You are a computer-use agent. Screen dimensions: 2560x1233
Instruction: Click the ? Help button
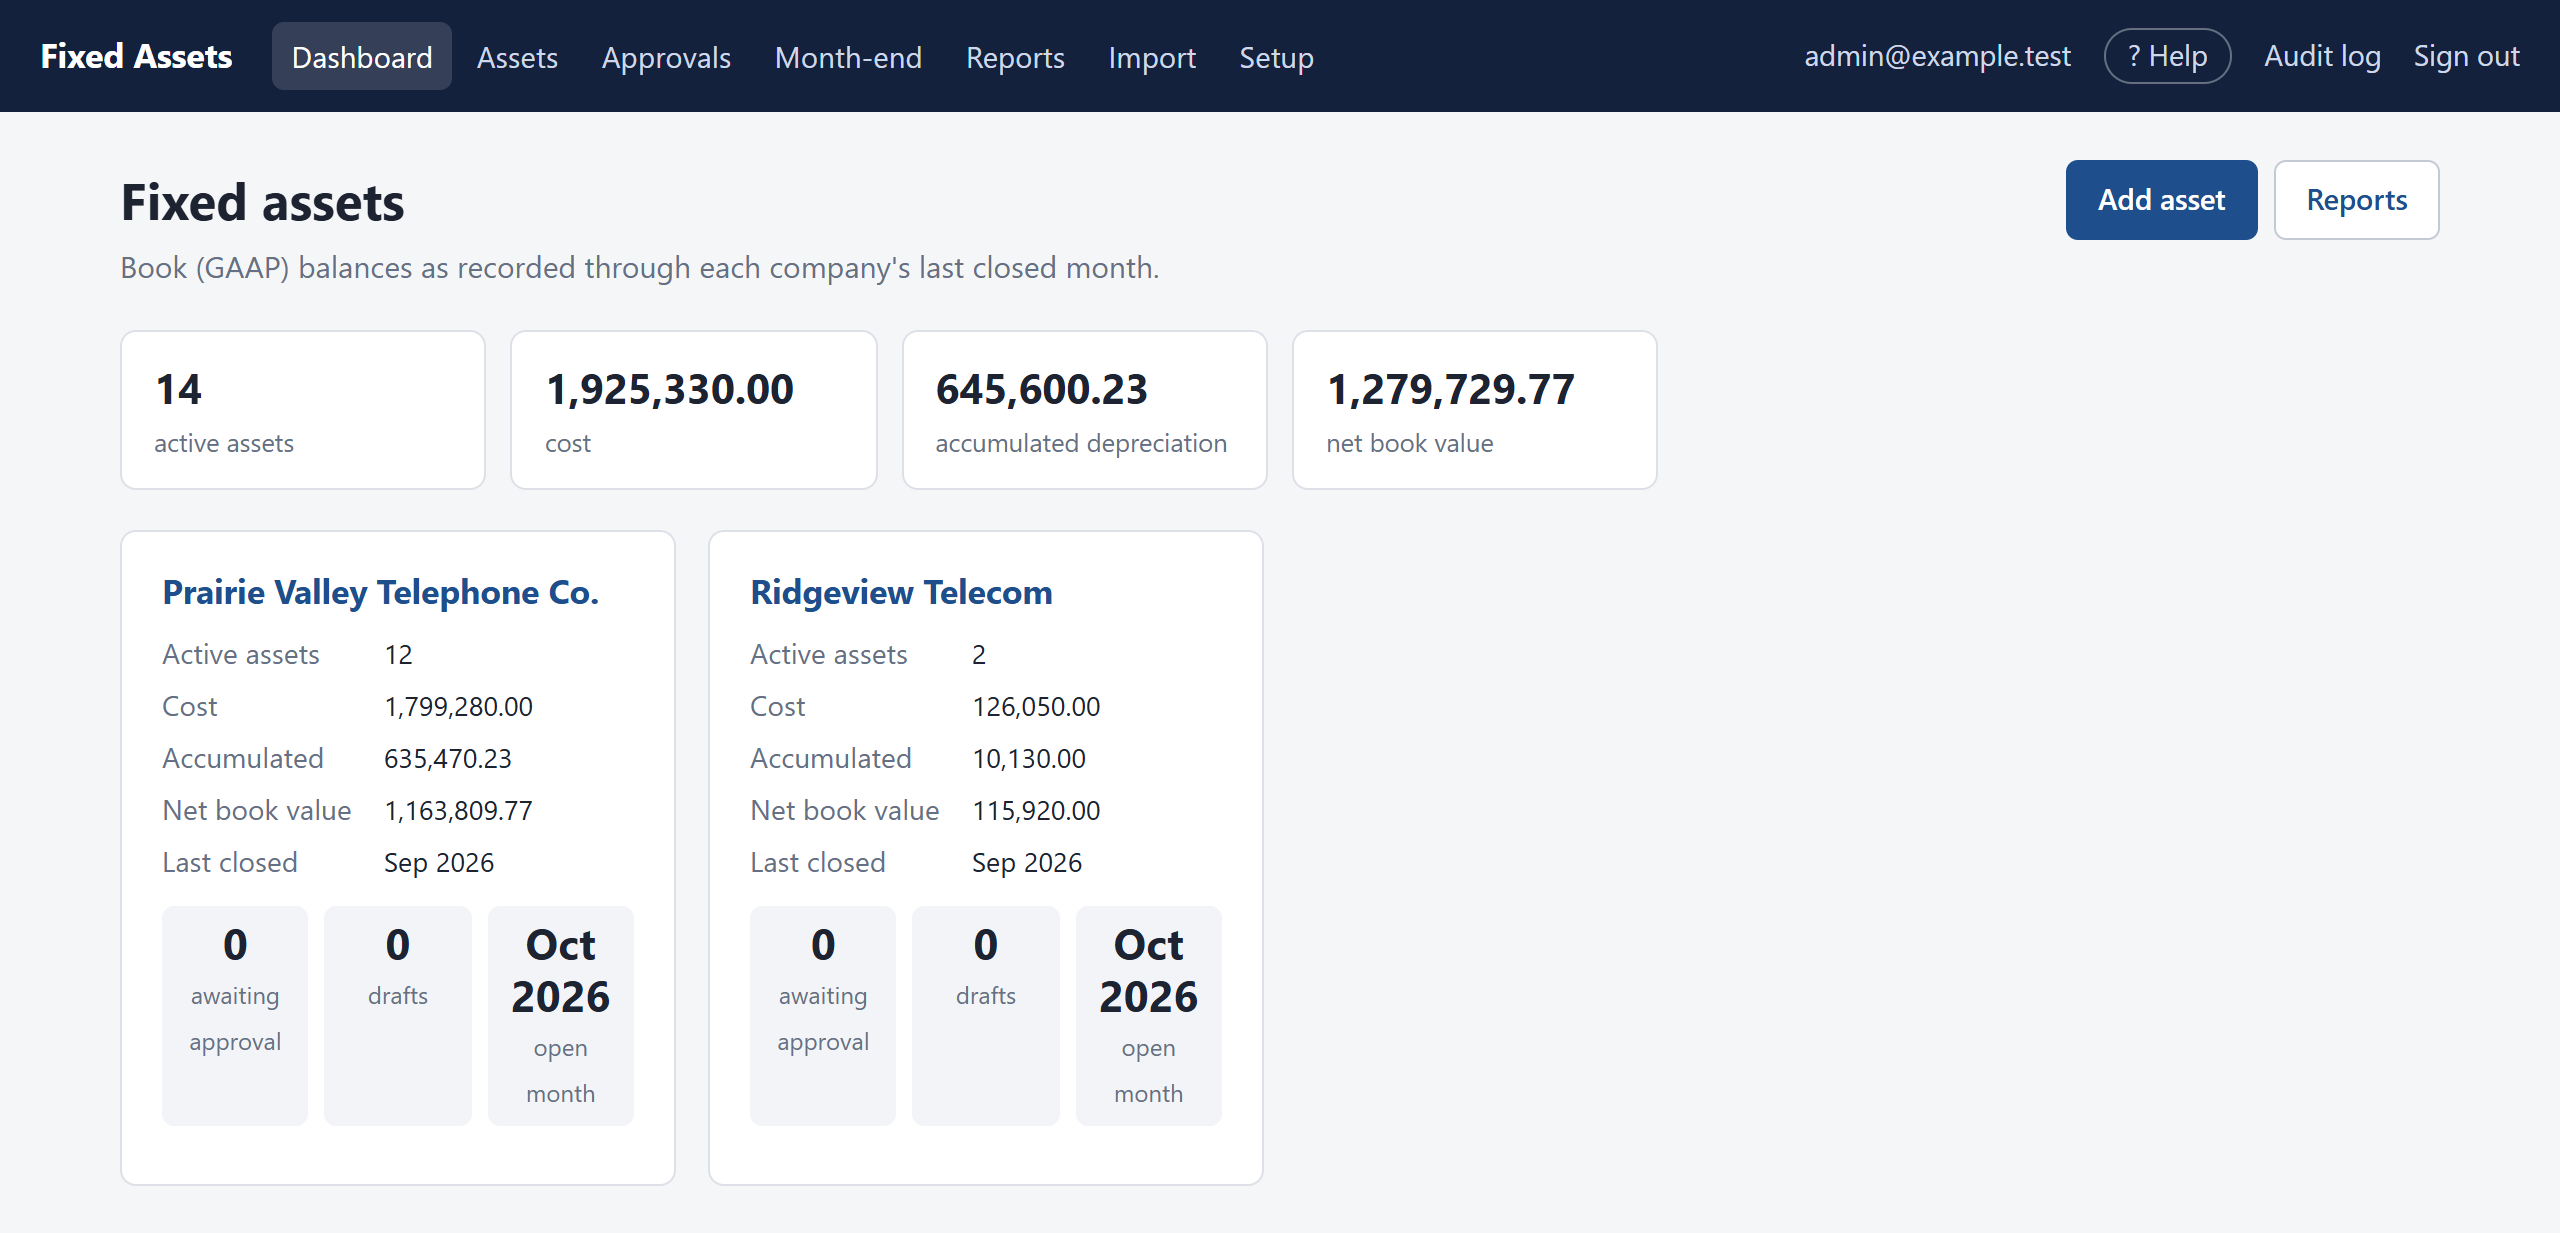point(2167,56)
